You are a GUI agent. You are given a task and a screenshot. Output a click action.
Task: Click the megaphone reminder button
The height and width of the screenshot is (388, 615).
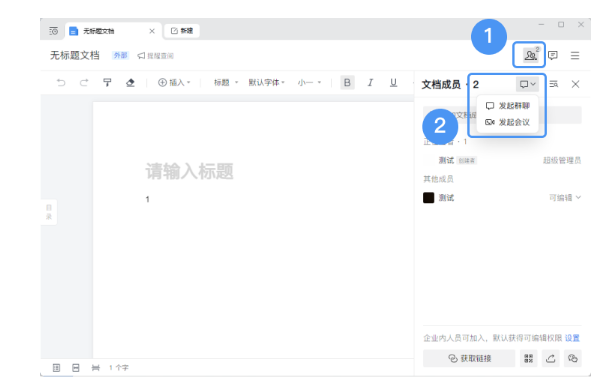tap(155, 56)
